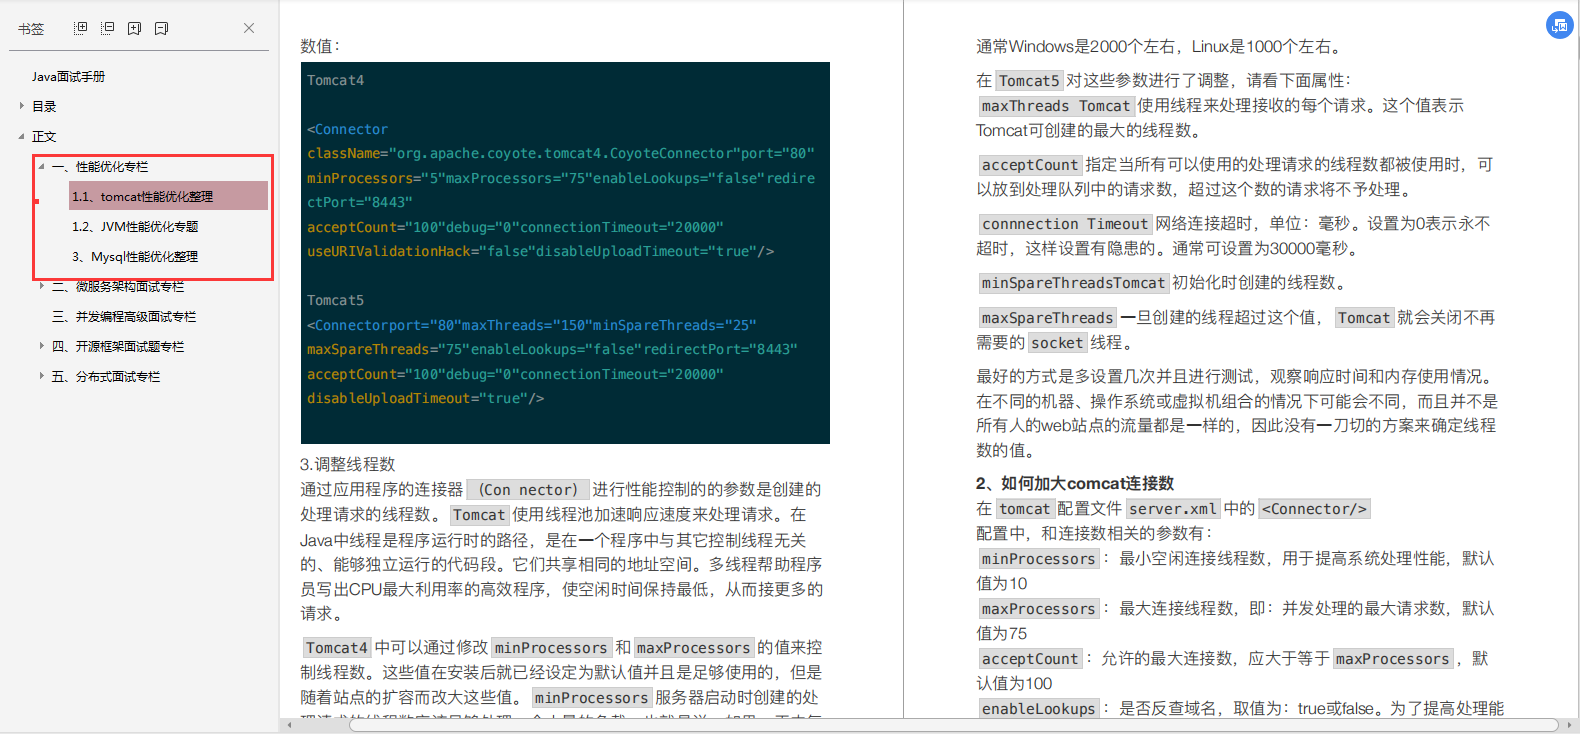This screenshot has width=1580, height=734.
Task: Collapse the 正文 bookmark node
Action: 22,136
